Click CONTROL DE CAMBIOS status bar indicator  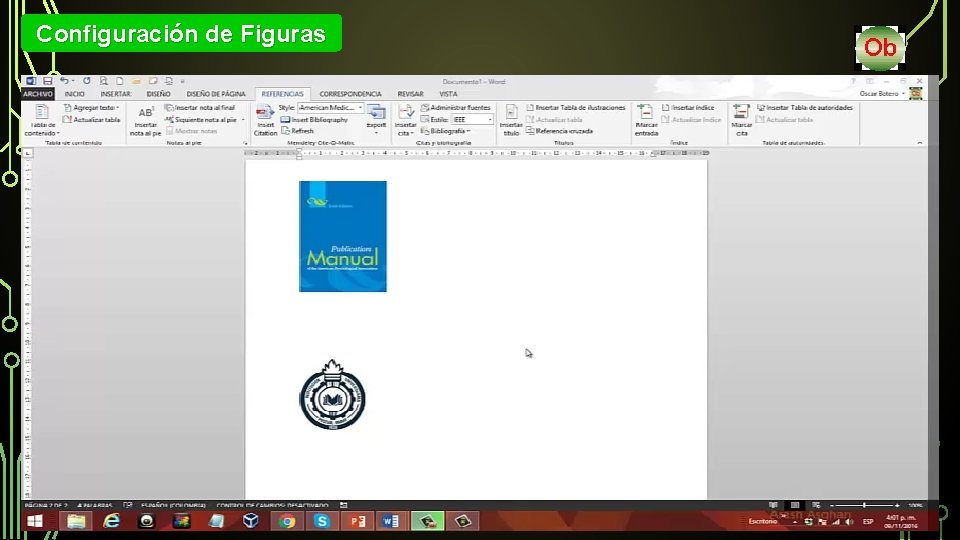pyautogui.click(x=272, y=506)
